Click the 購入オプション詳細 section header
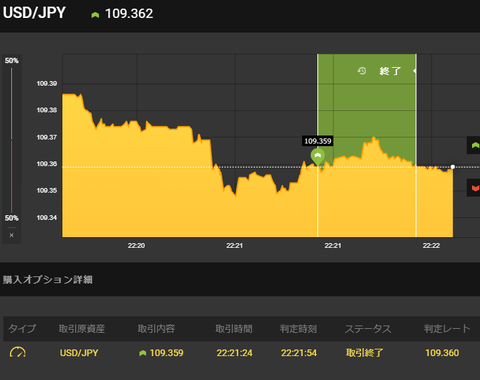The width and height of the screenshot is (480, 380). tap(48, 279)
